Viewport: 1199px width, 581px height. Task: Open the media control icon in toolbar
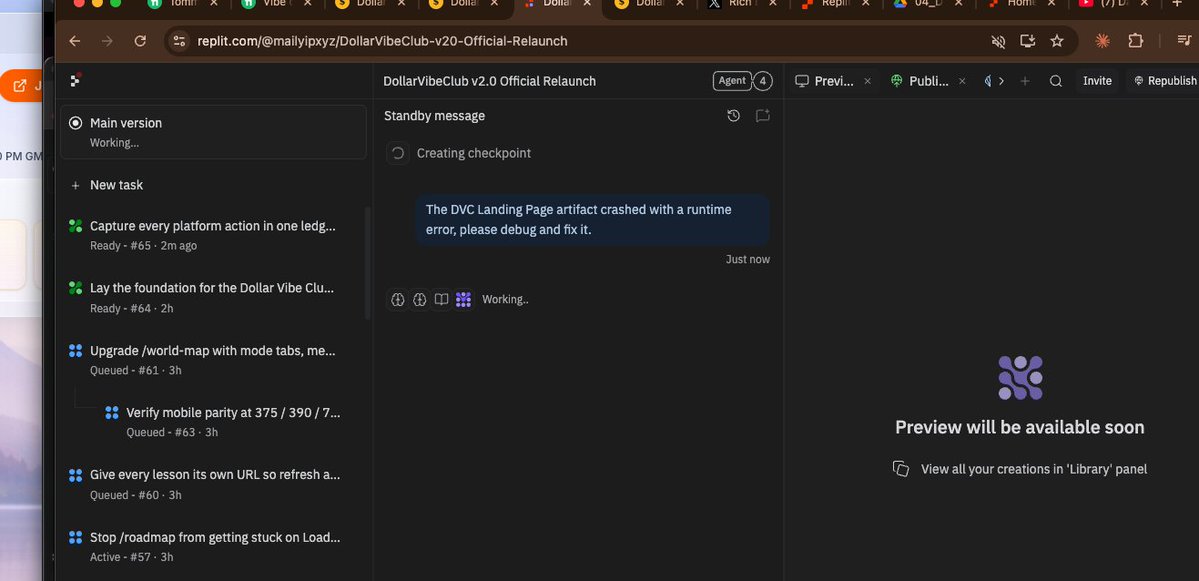point(1184,41)
